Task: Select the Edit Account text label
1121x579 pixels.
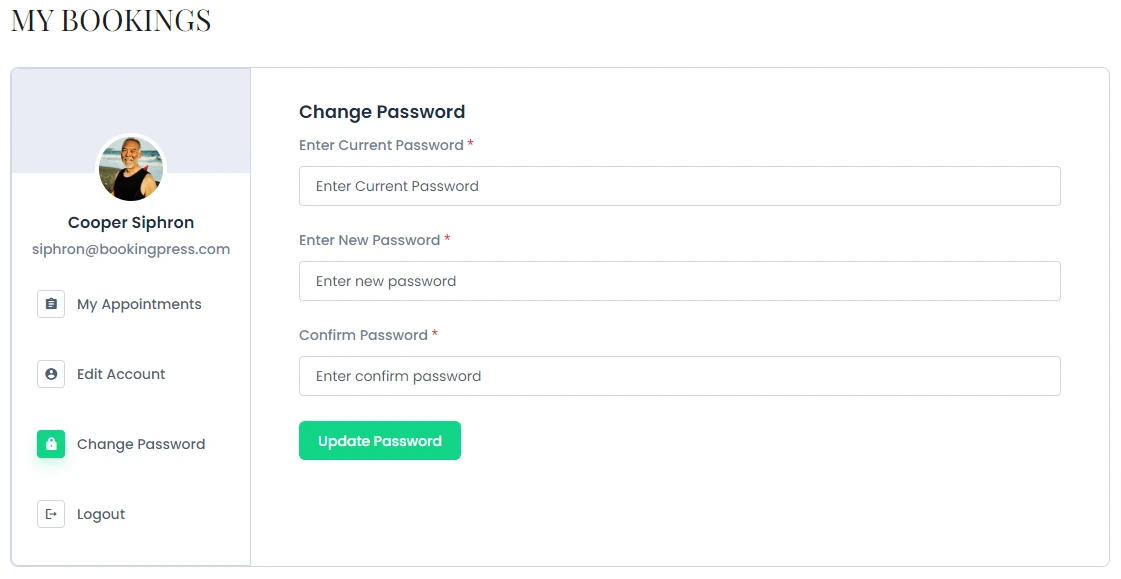Action: click(121, 374)
